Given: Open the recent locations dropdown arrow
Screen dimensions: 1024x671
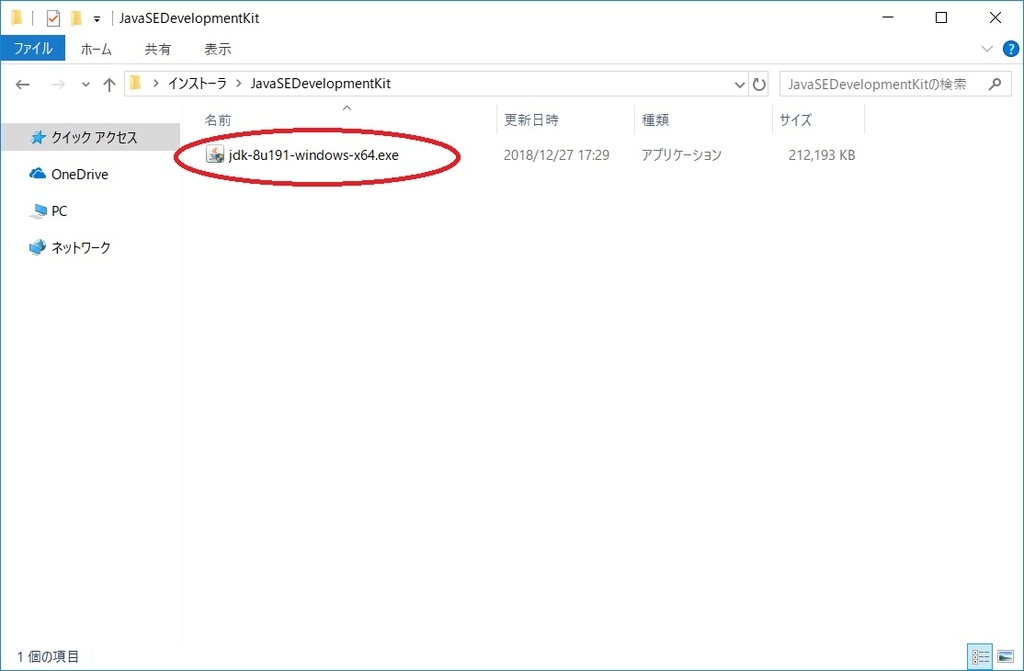Looking at the screenshot, I should click(86, 85).
